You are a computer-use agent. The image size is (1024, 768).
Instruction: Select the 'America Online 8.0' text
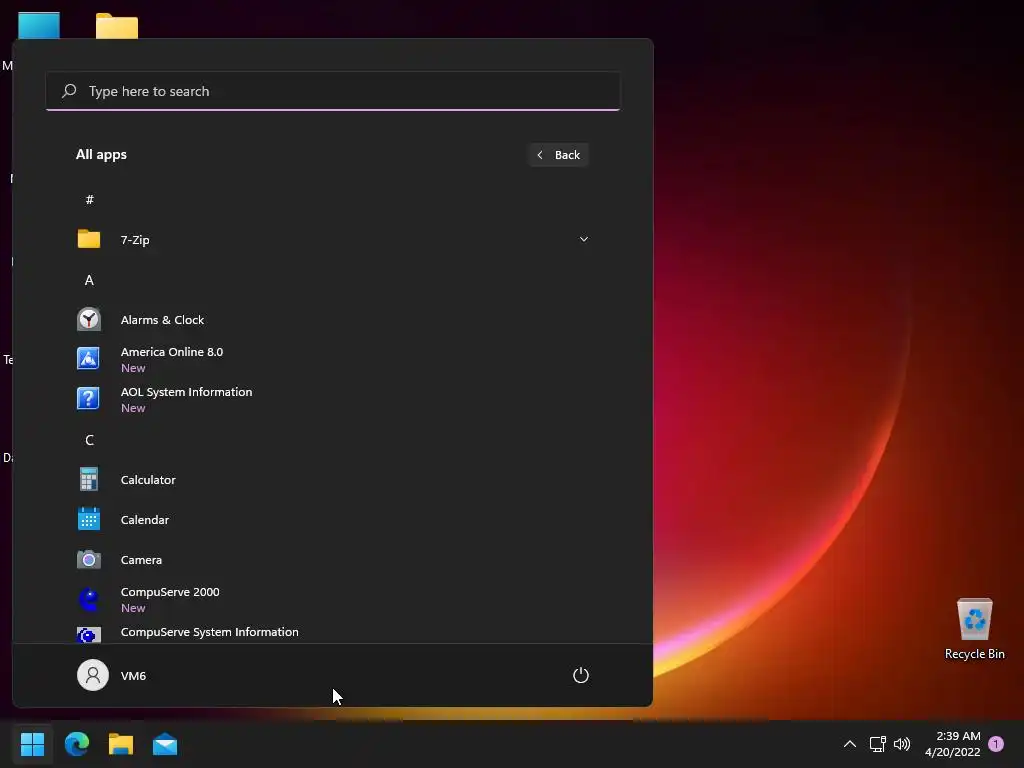pyautogui.click(x=172, y=352)
